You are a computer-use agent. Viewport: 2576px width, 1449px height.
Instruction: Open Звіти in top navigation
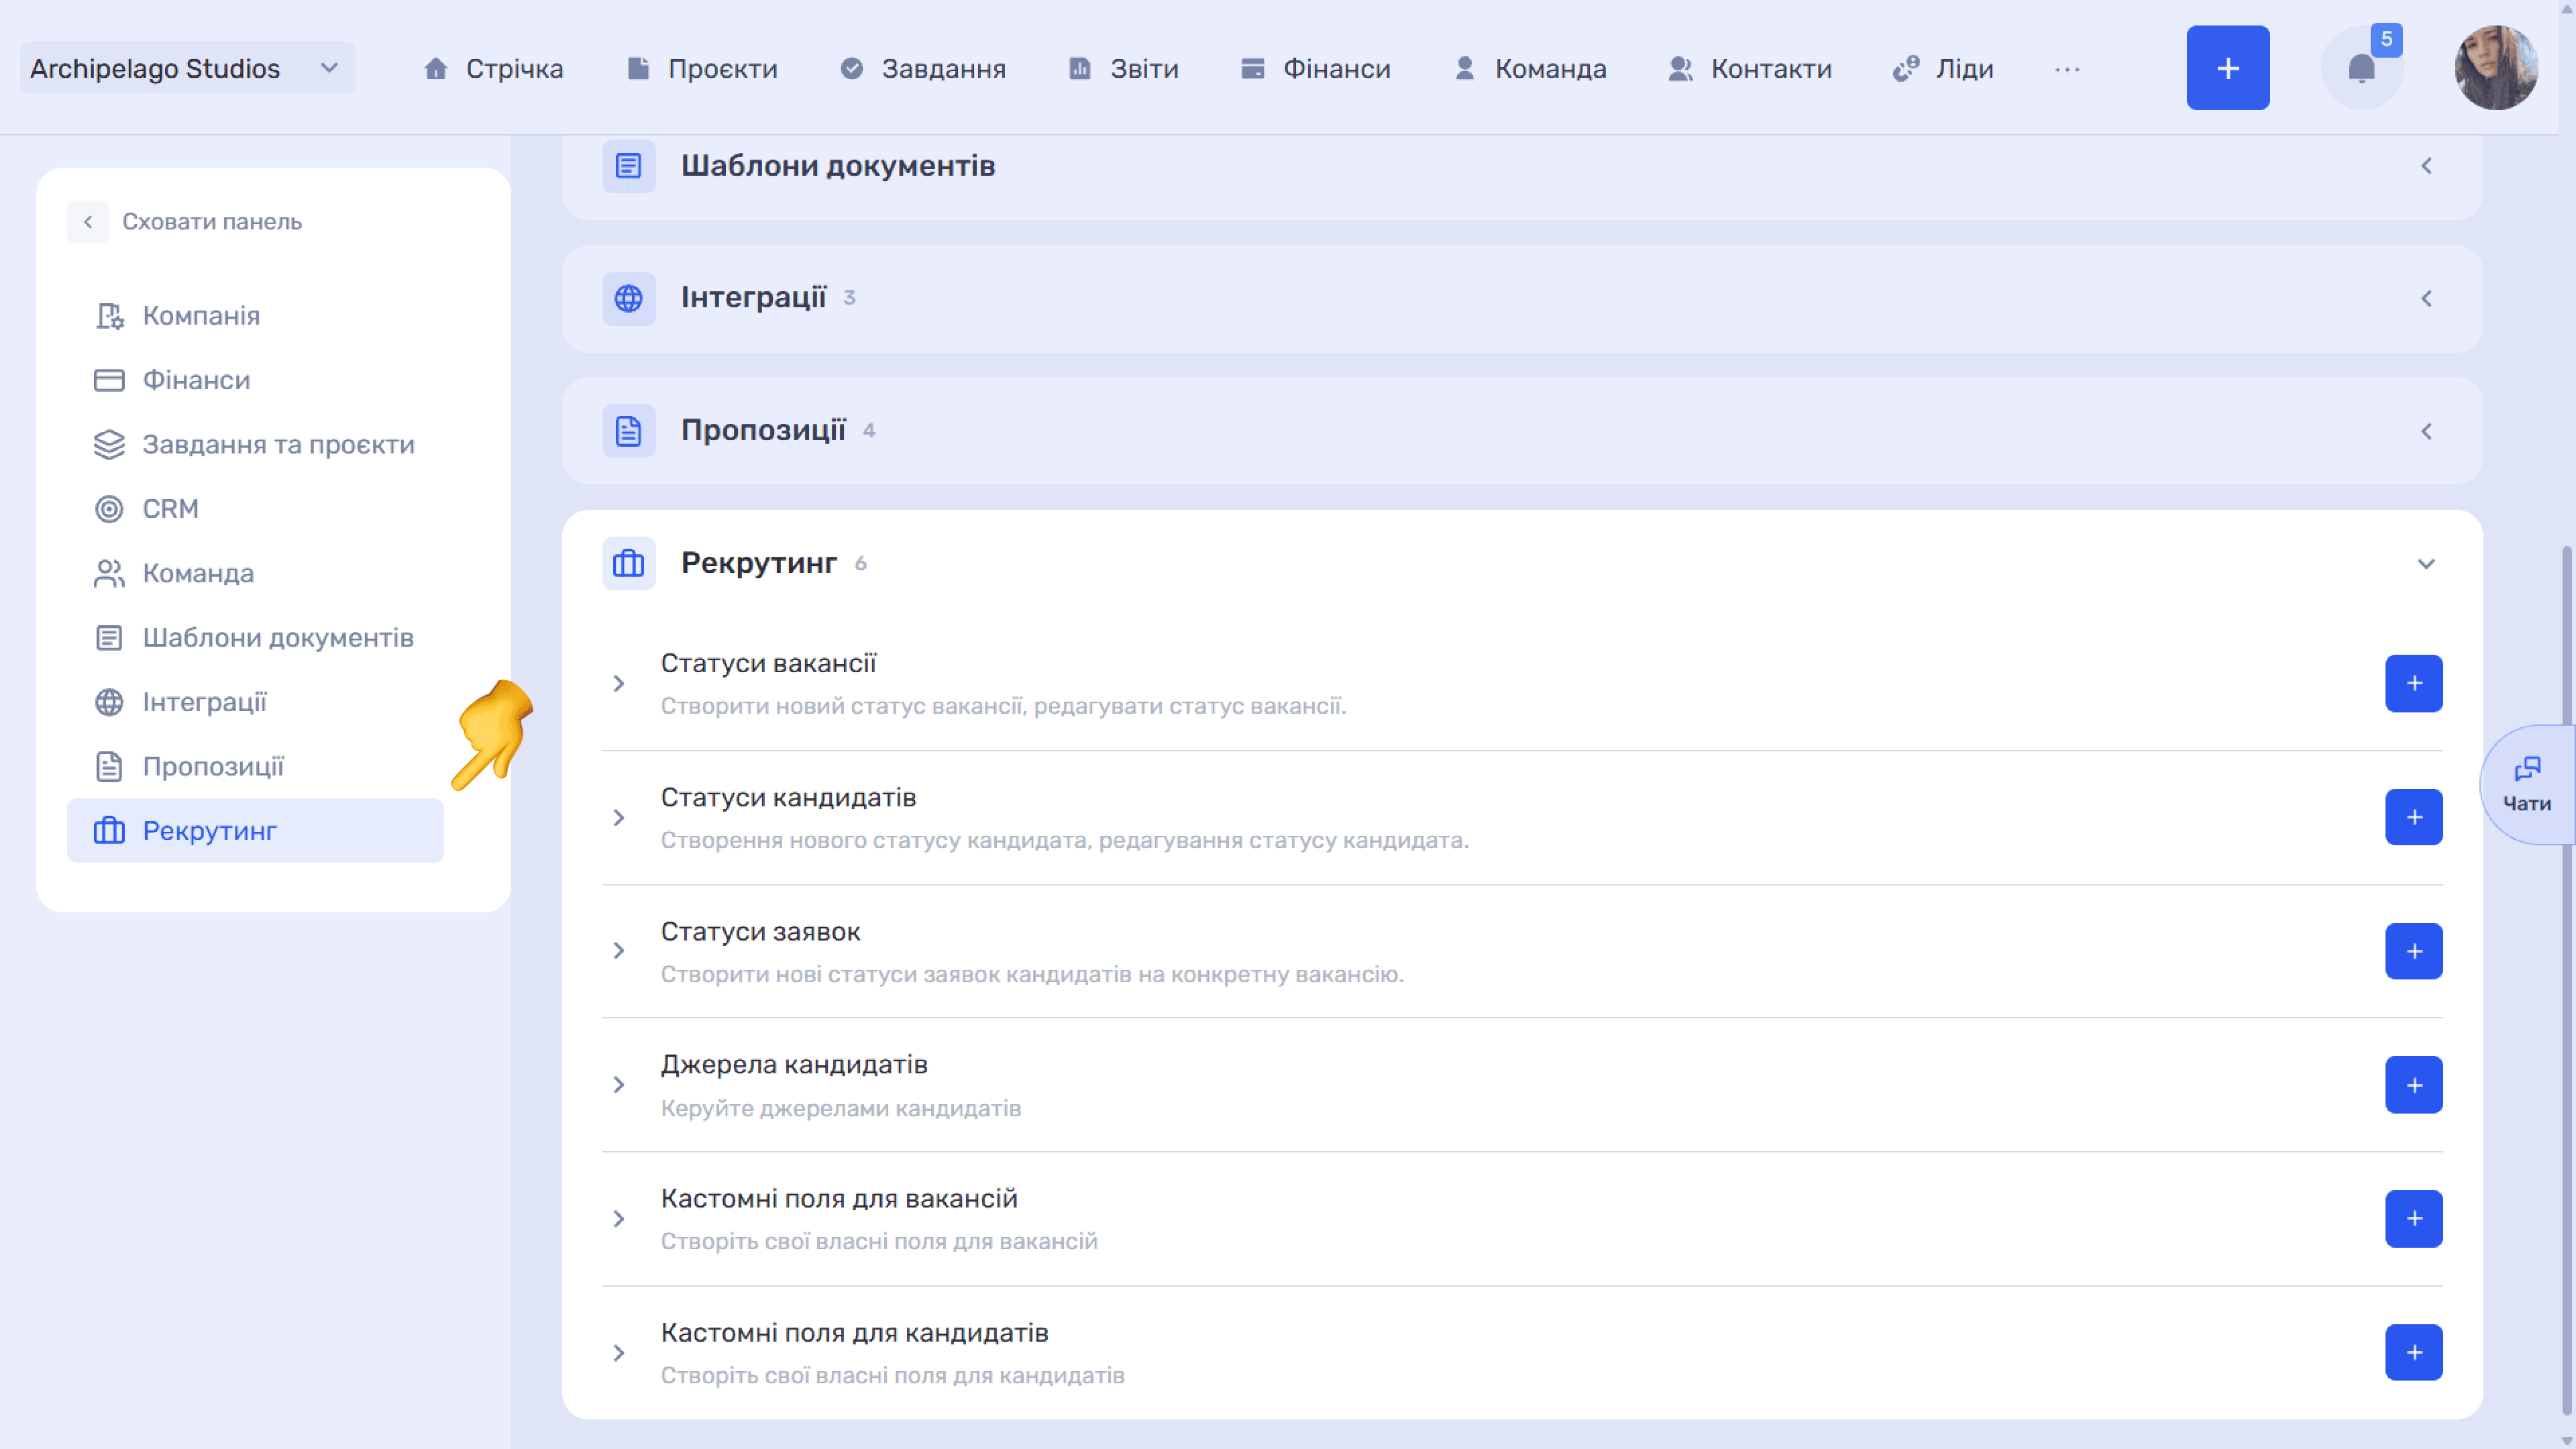[x=1123, y=68]
